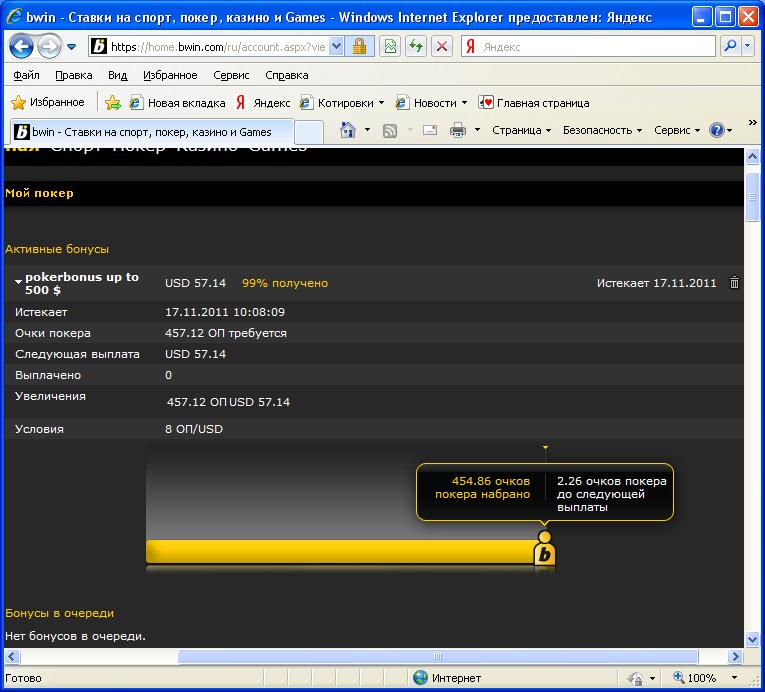Click the security padlock icon in address bar
The image size is (765, 692).
tap(359, 47)
